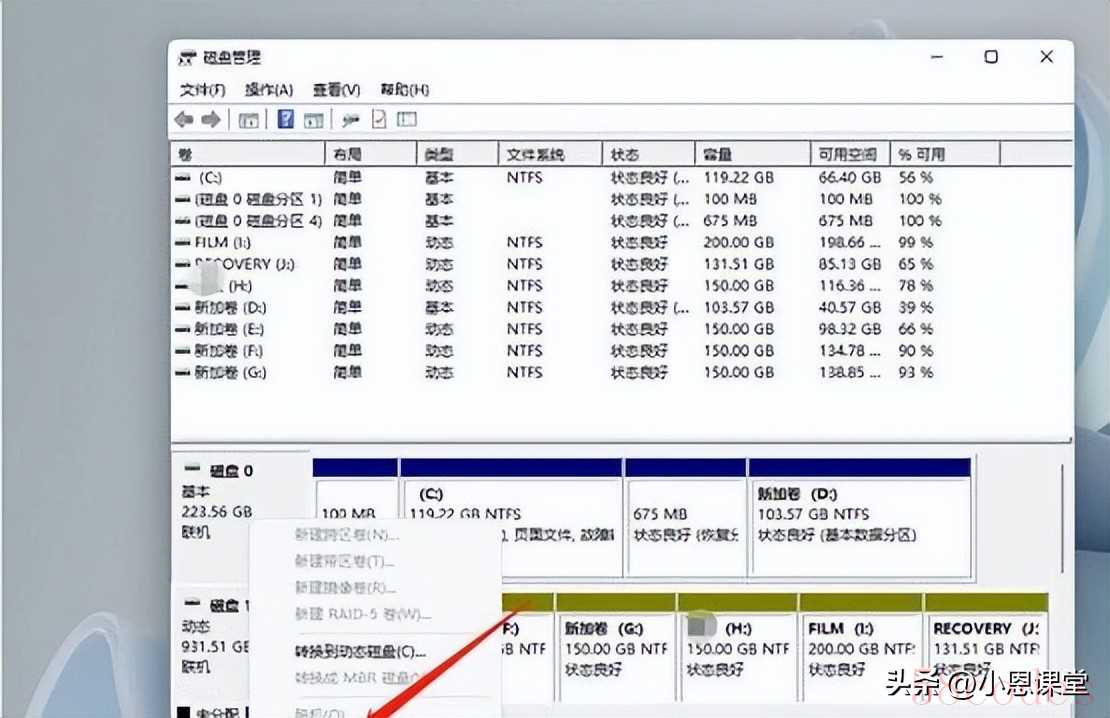Viewport: 1110px width, 718px height.
Task: Open the 操作(A) menu
Action: pyautogui.click(x=269, y=90)
